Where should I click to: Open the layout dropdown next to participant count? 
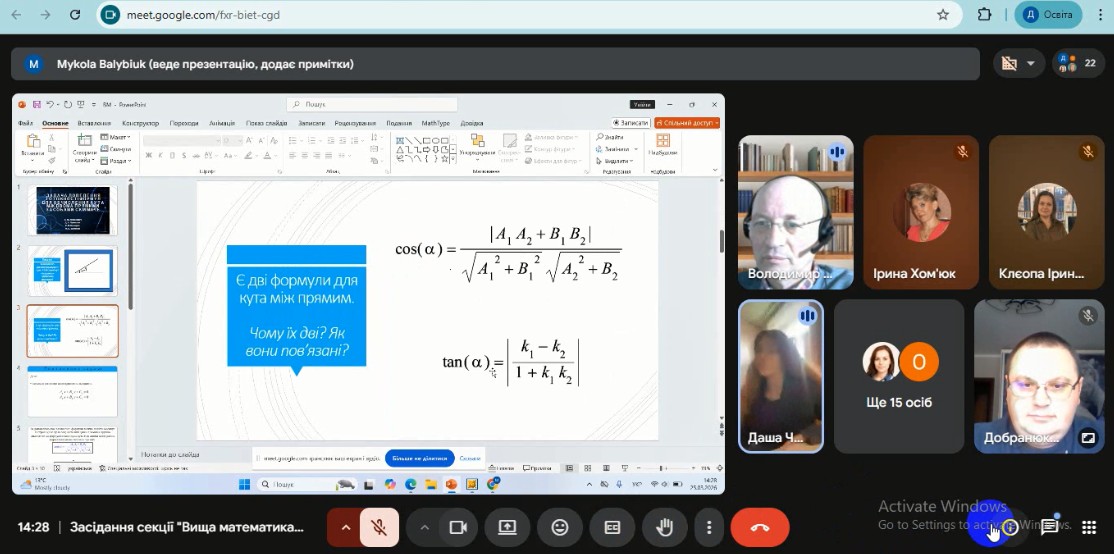tap(1019, 63)
